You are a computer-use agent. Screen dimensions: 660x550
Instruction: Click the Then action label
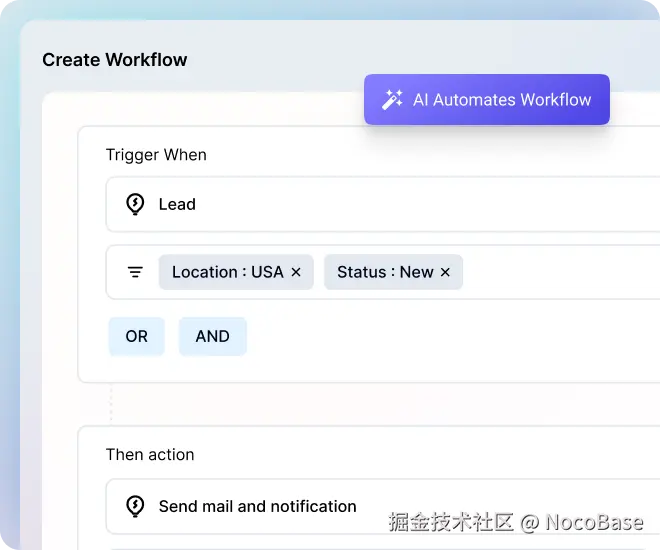click(150, 454)
